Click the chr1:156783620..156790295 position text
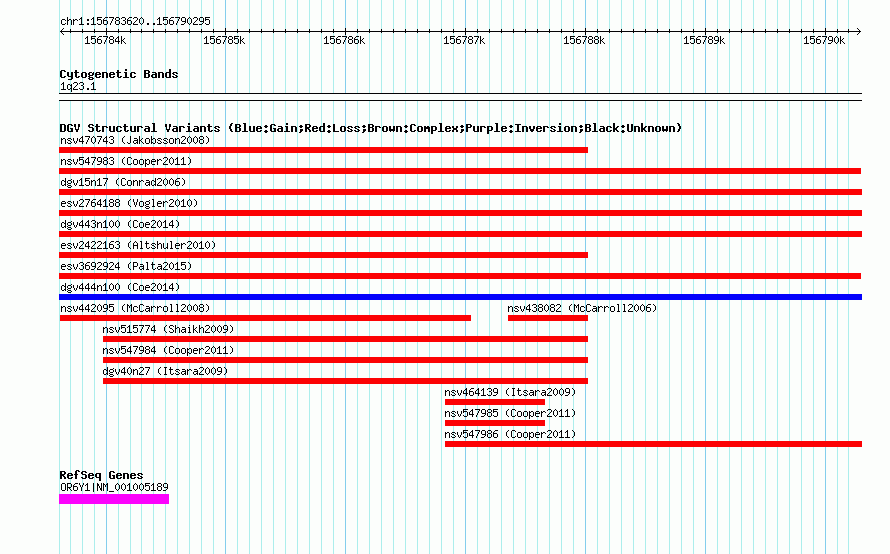Image resolution: width=890 pixels, height=554 pixels. click(135, 21)
